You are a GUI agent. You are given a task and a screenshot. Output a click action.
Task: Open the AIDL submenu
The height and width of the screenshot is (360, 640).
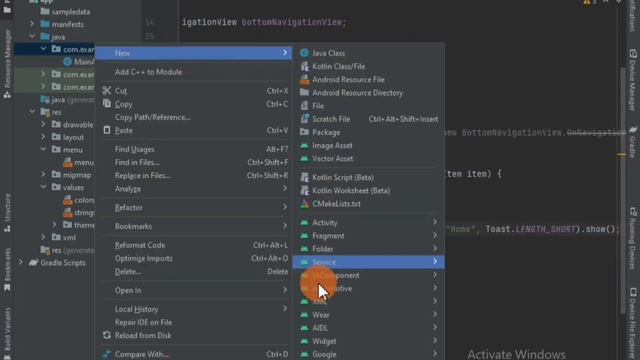[x=369, y=328]
